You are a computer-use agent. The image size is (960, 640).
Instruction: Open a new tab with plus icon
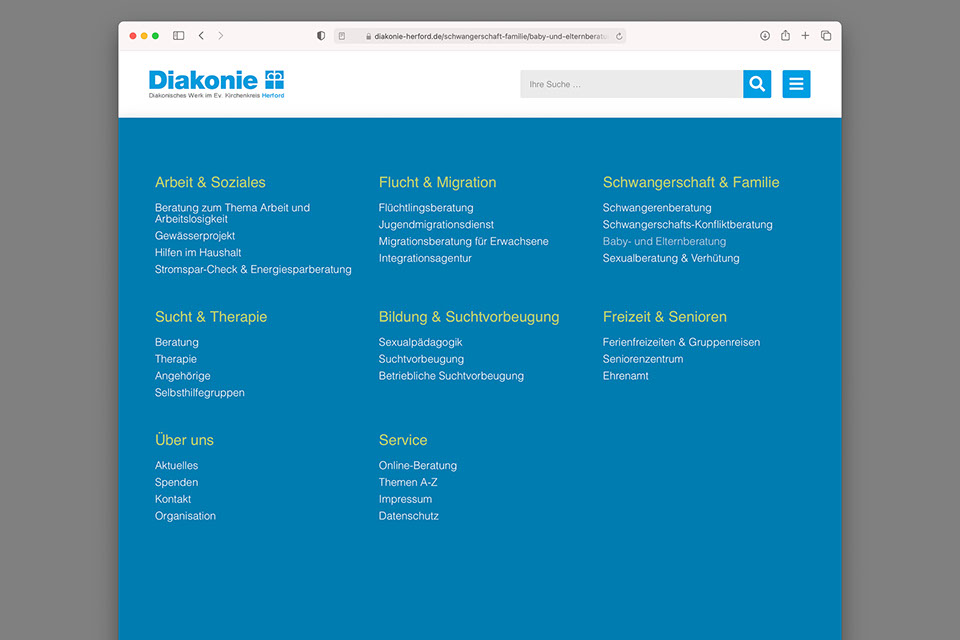click(805, 36)
